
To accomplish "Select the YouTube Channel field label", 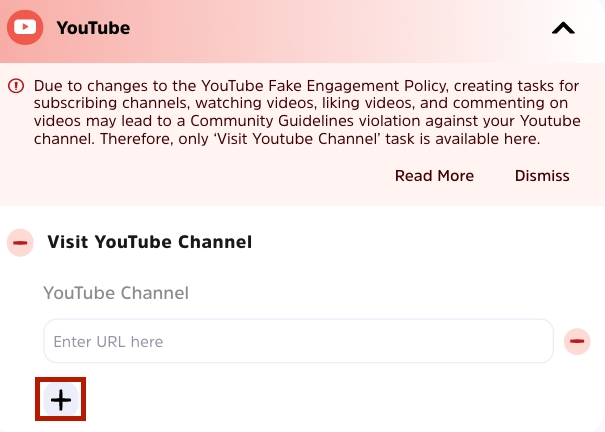I will click(x=116, y=293).
